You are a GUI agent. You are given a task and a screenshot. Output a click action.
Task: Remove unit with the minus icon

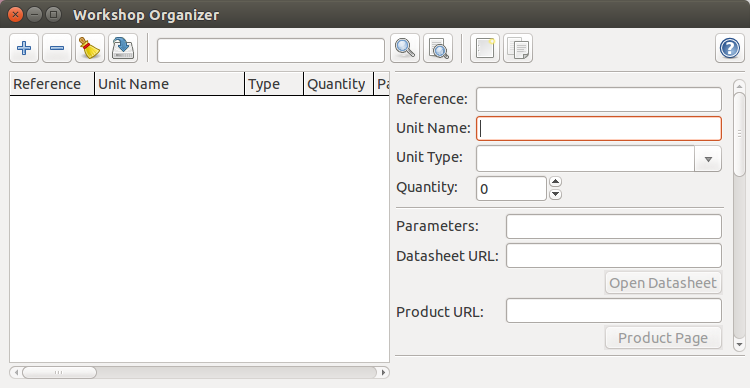pos(57,48)
